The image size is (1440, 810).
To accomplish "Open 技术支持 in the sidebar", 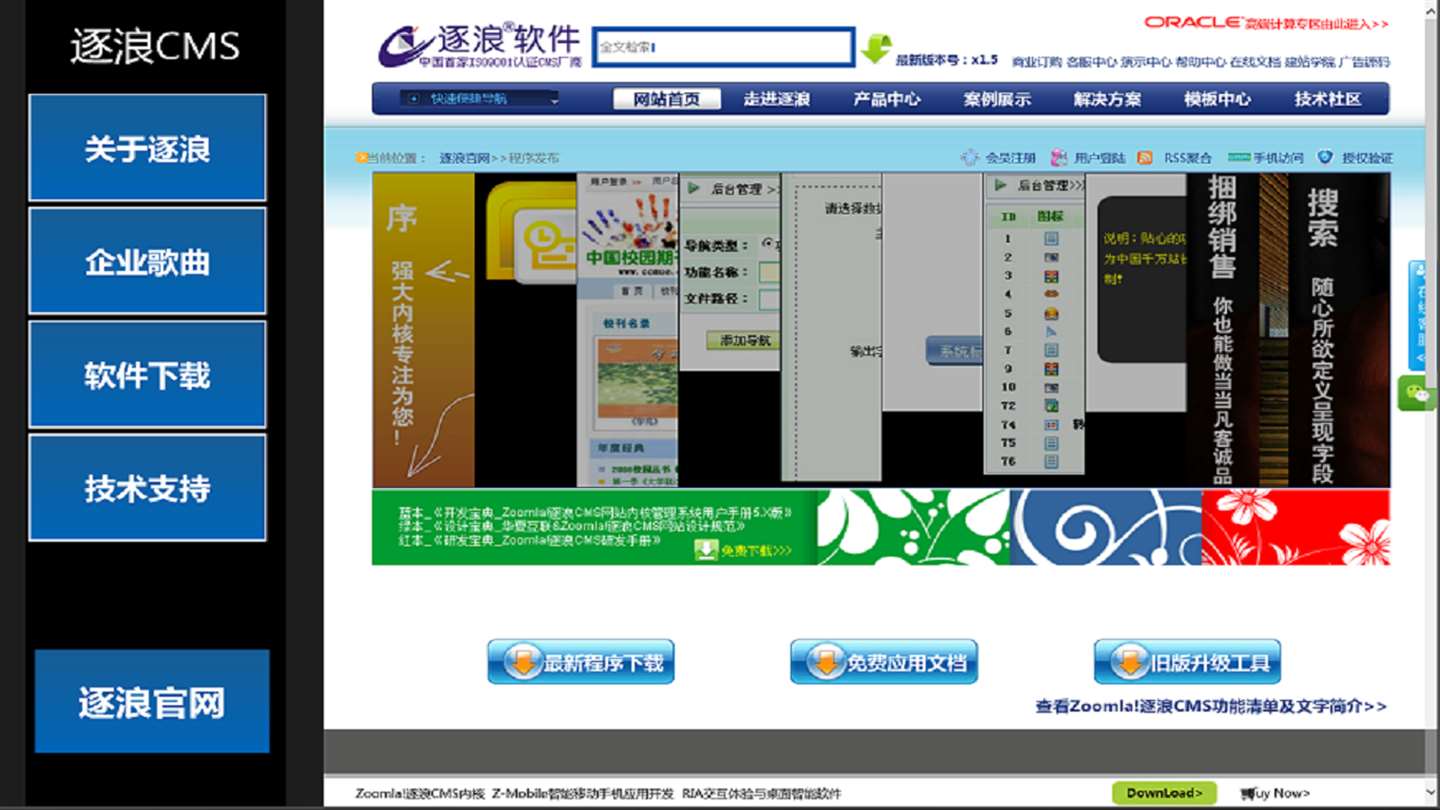I will point(147,487).
